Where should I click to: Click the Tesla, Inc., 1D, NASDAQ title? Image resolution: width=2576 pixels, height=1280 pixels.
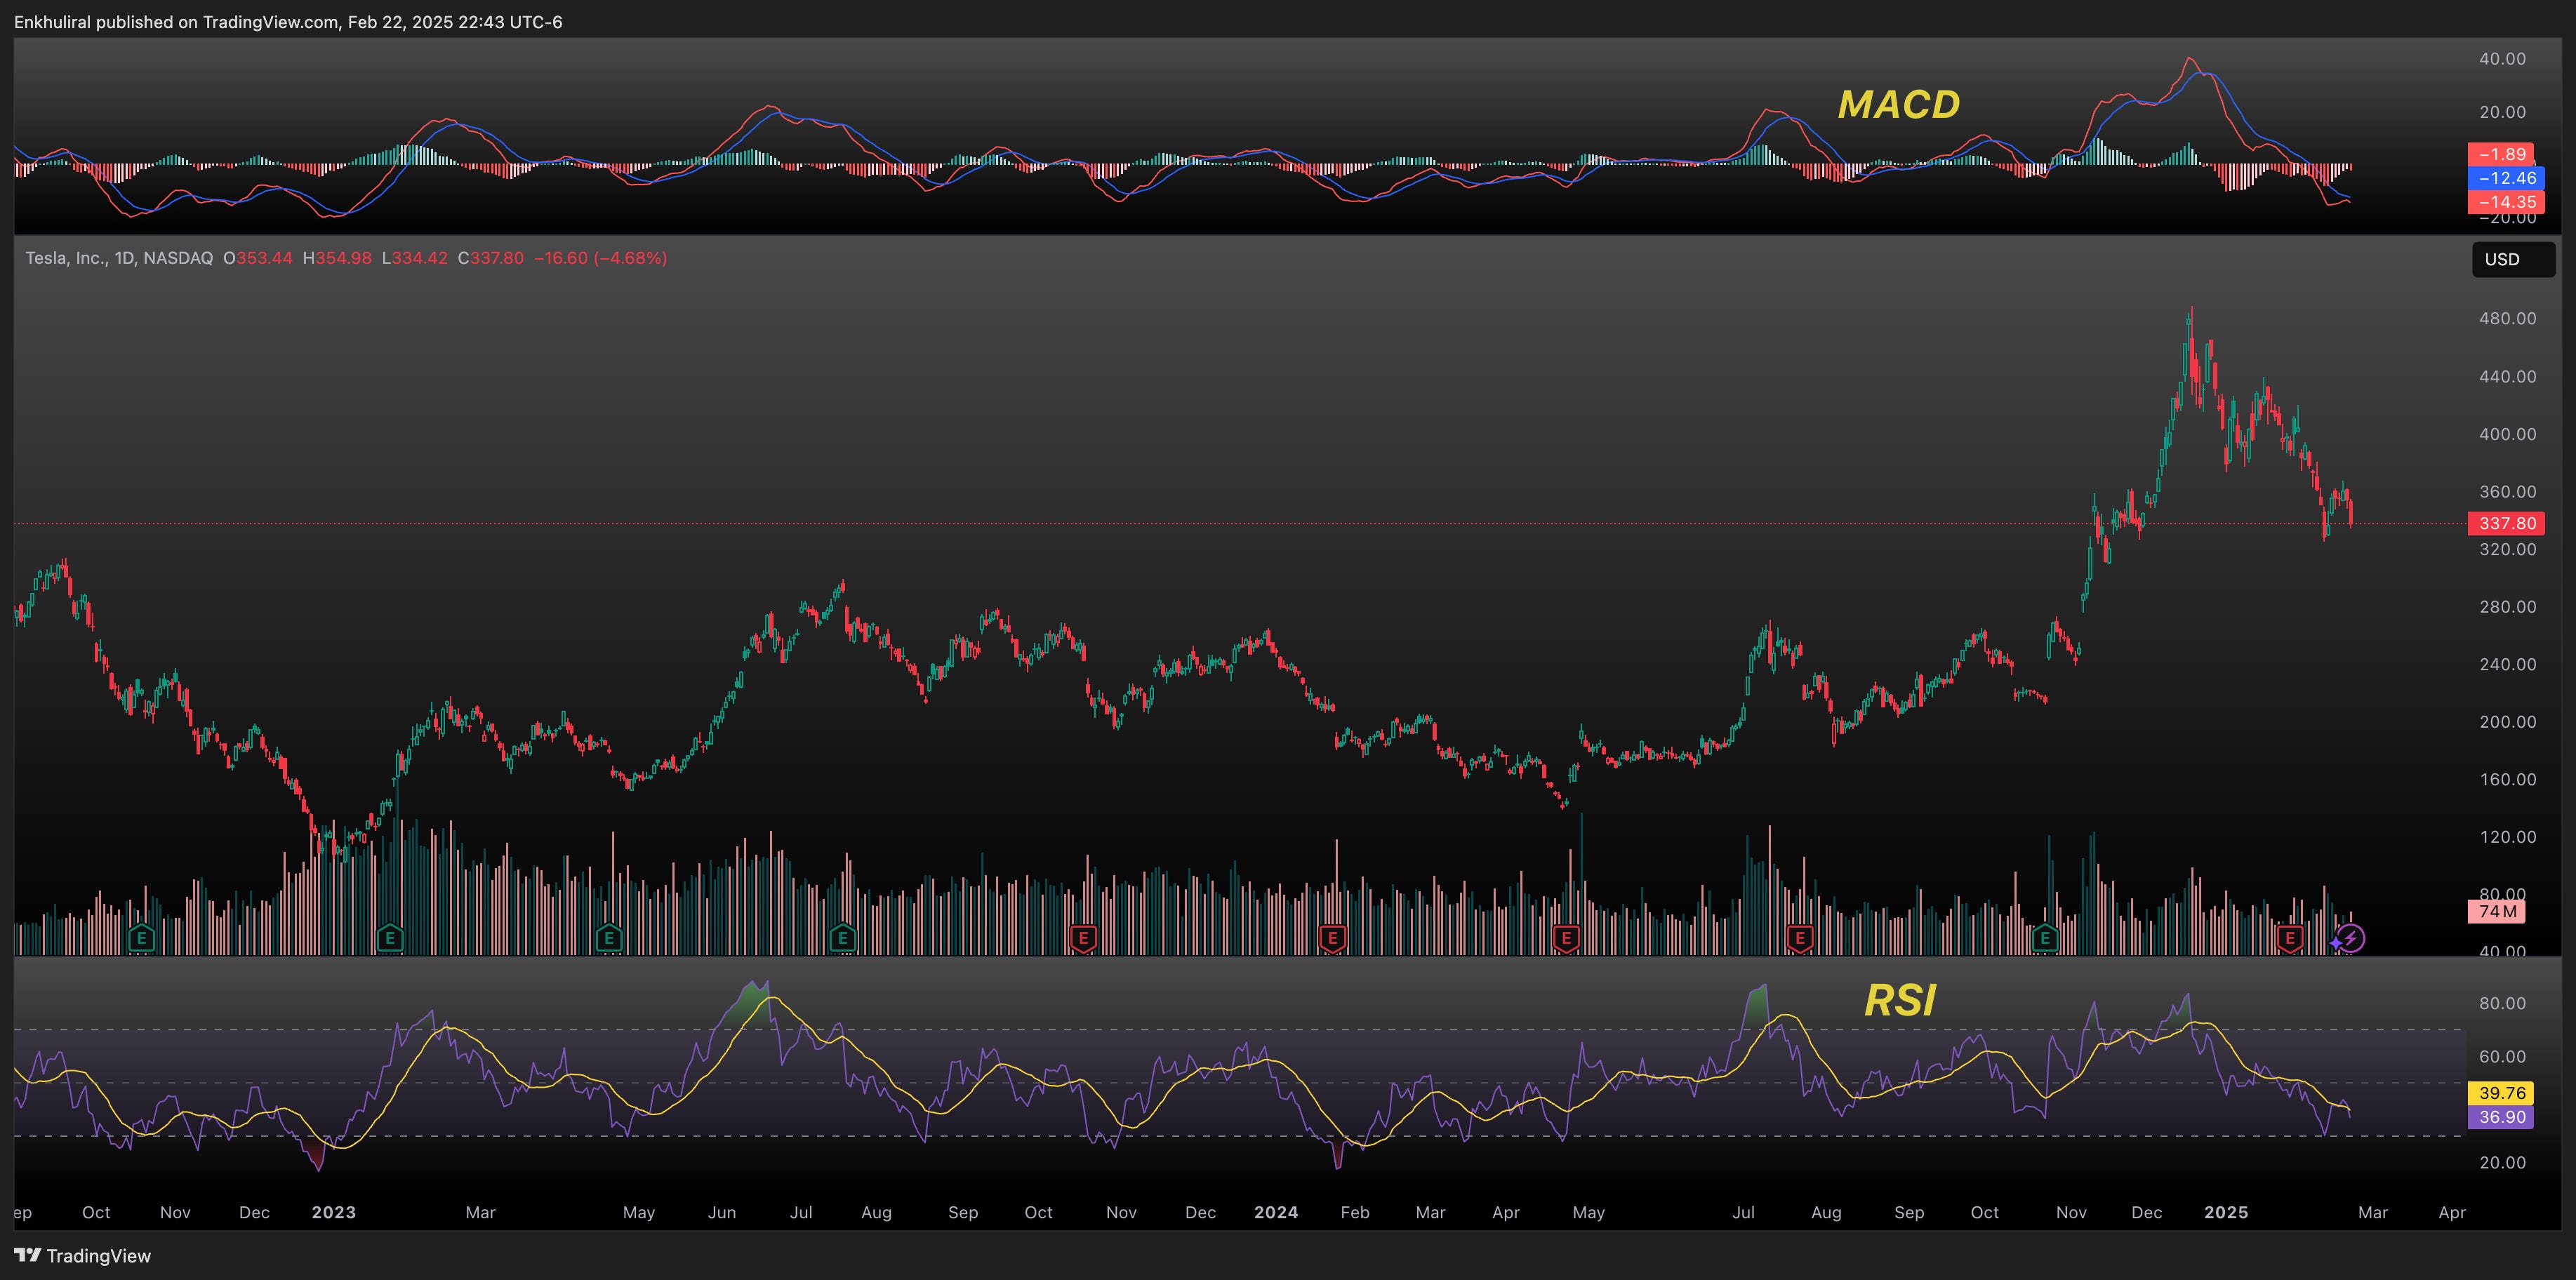tap(119, 258)
